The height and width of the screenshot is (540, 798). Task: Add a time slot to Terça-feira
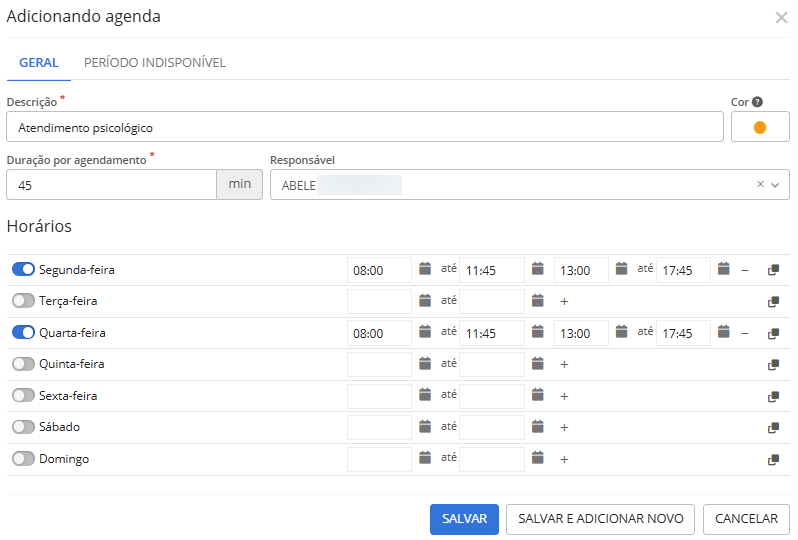[564, 301]
